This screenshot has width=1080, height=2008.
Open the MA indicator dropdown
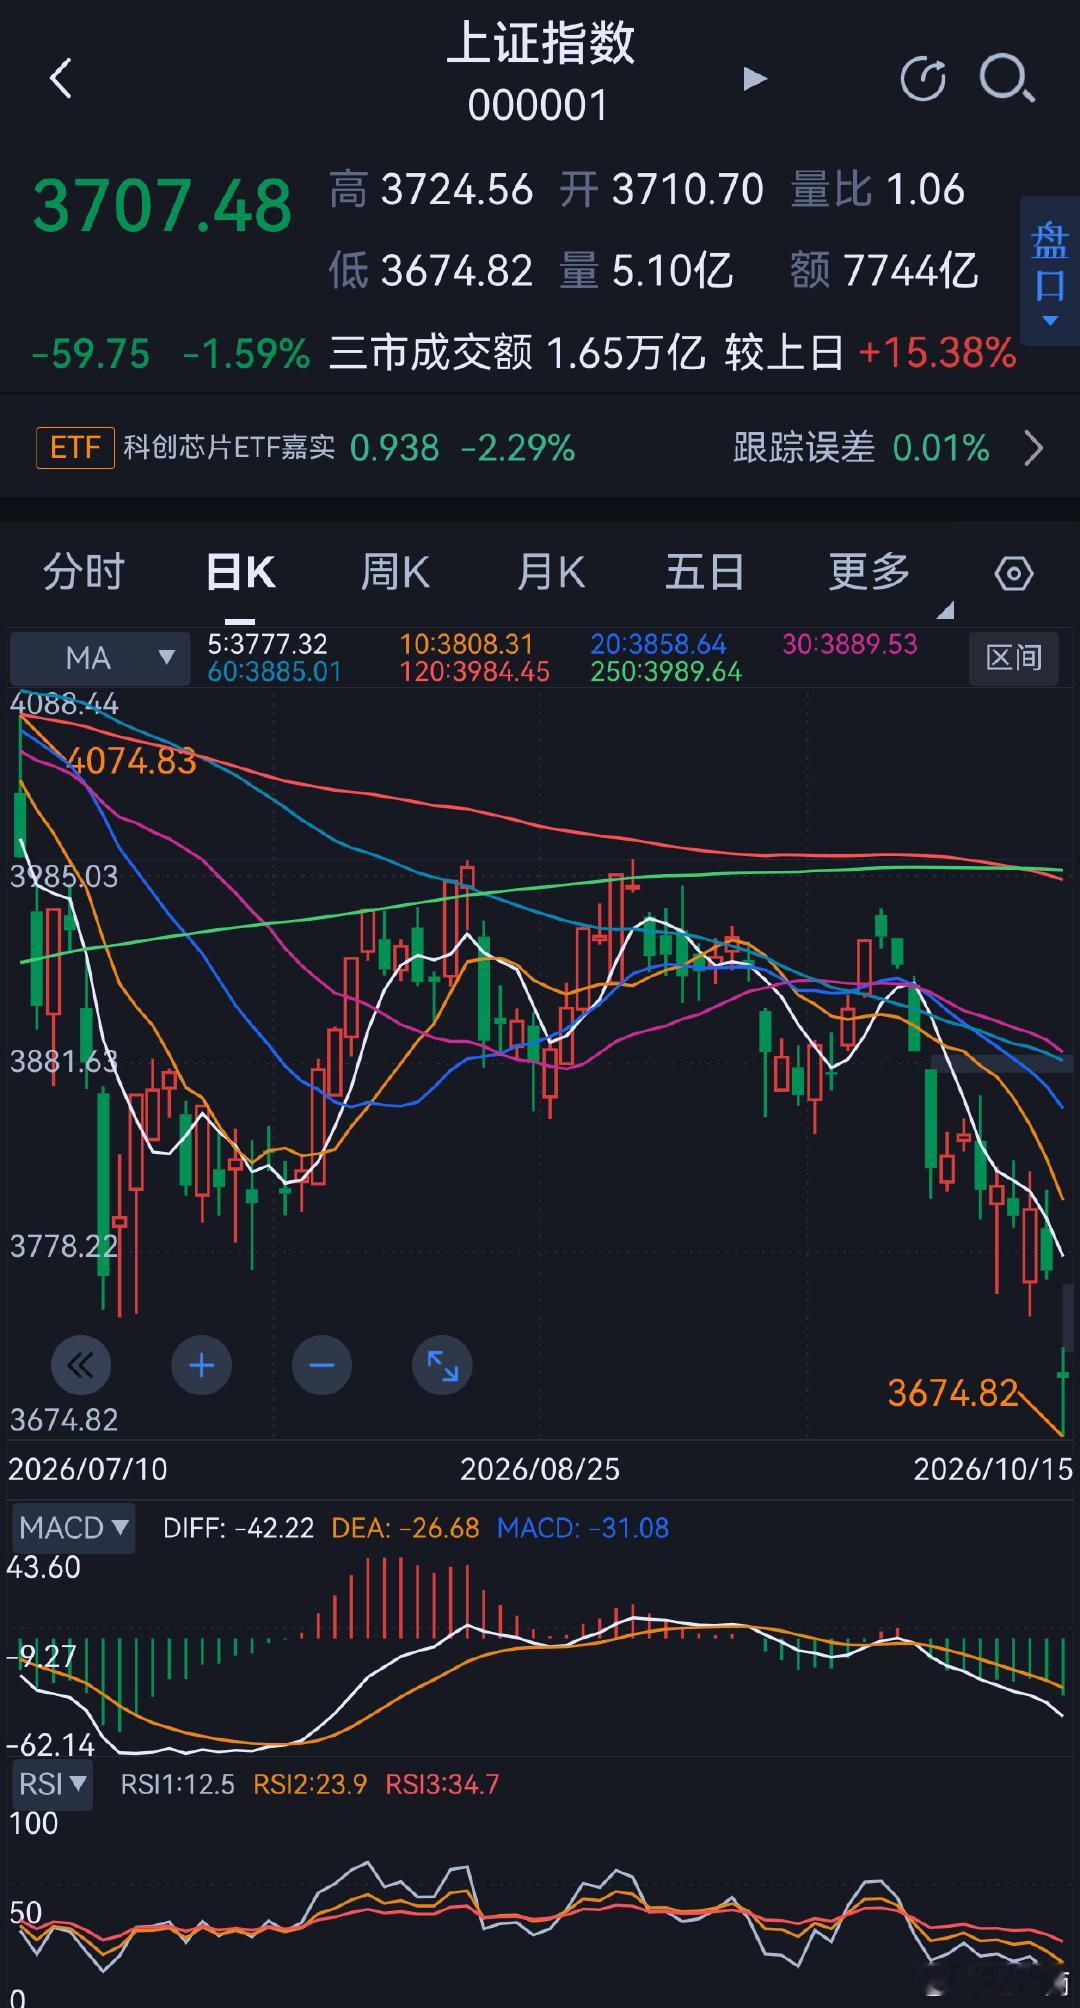(x=100, y=658)
